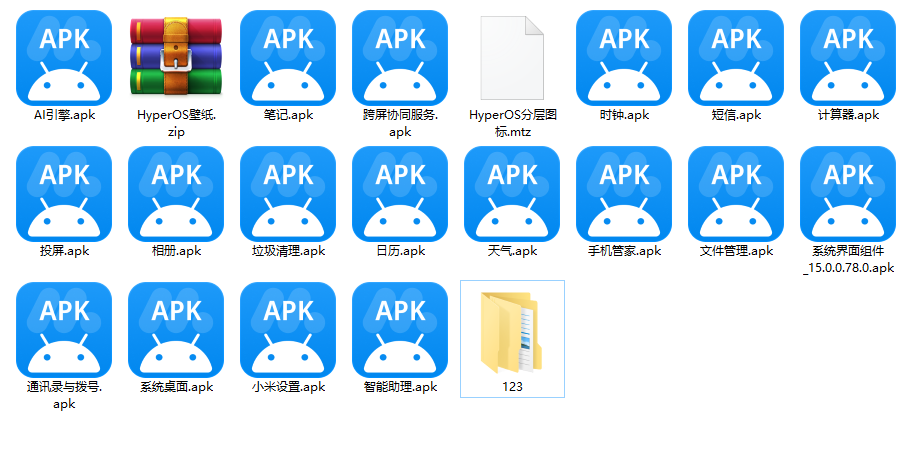Select the HyperOS分层图标.mtz file
This screenshot has height=455, width=906.
[512, 57]
